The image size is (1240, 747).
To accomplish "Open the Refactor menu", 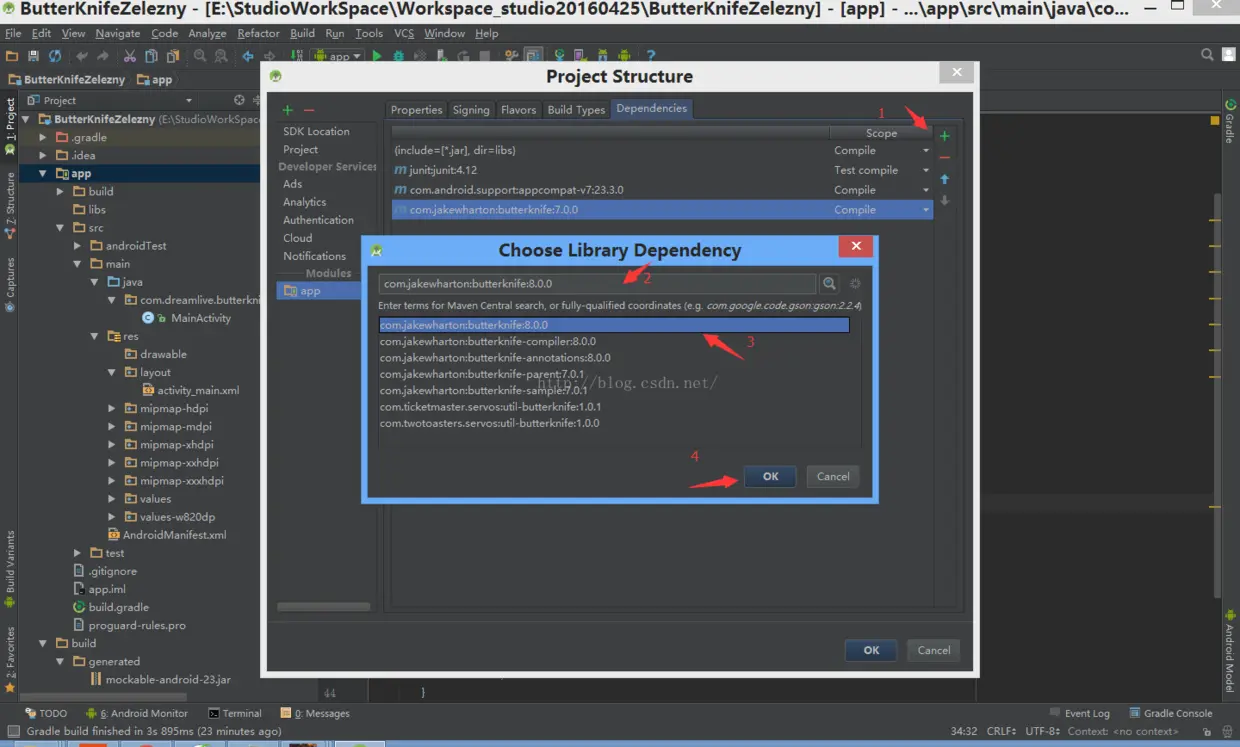I will tap(258, 33).
